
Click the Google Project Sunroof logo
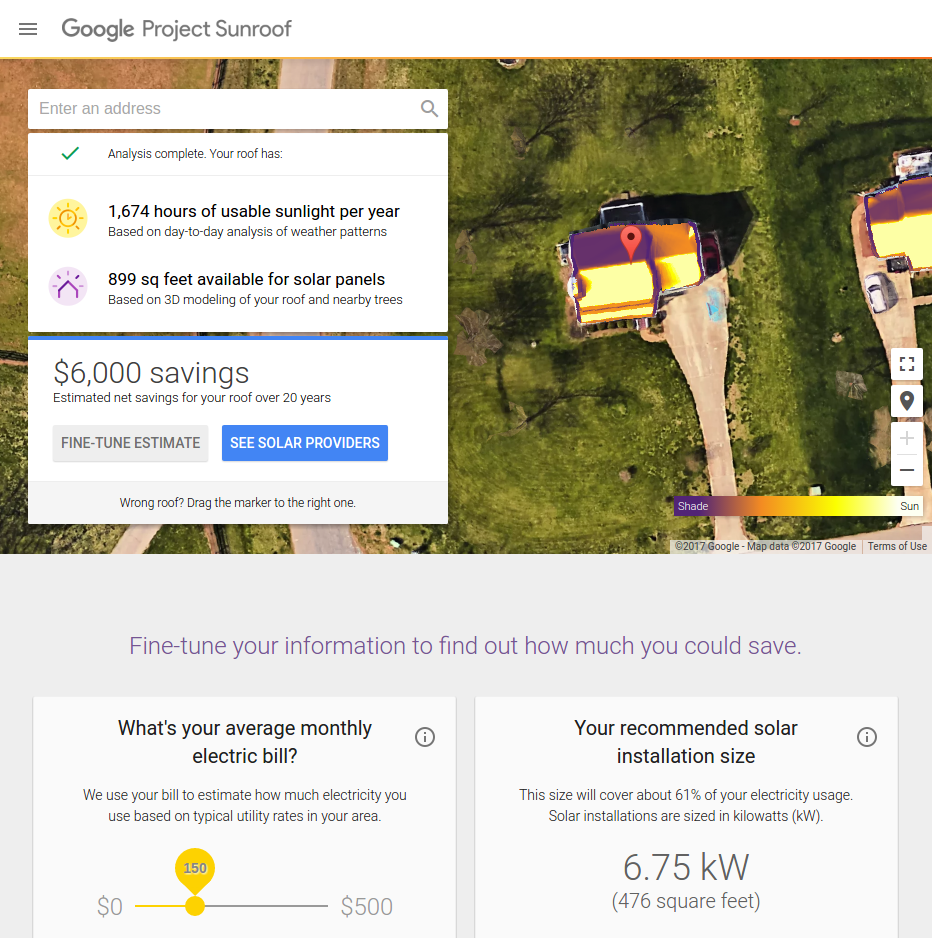[176, 29]
